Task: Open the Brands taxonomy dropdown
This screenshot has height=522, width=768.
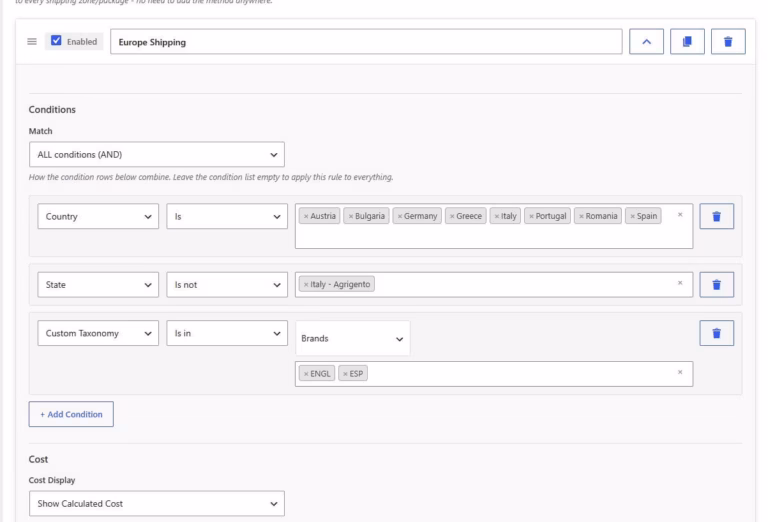Action: (353, 338)
